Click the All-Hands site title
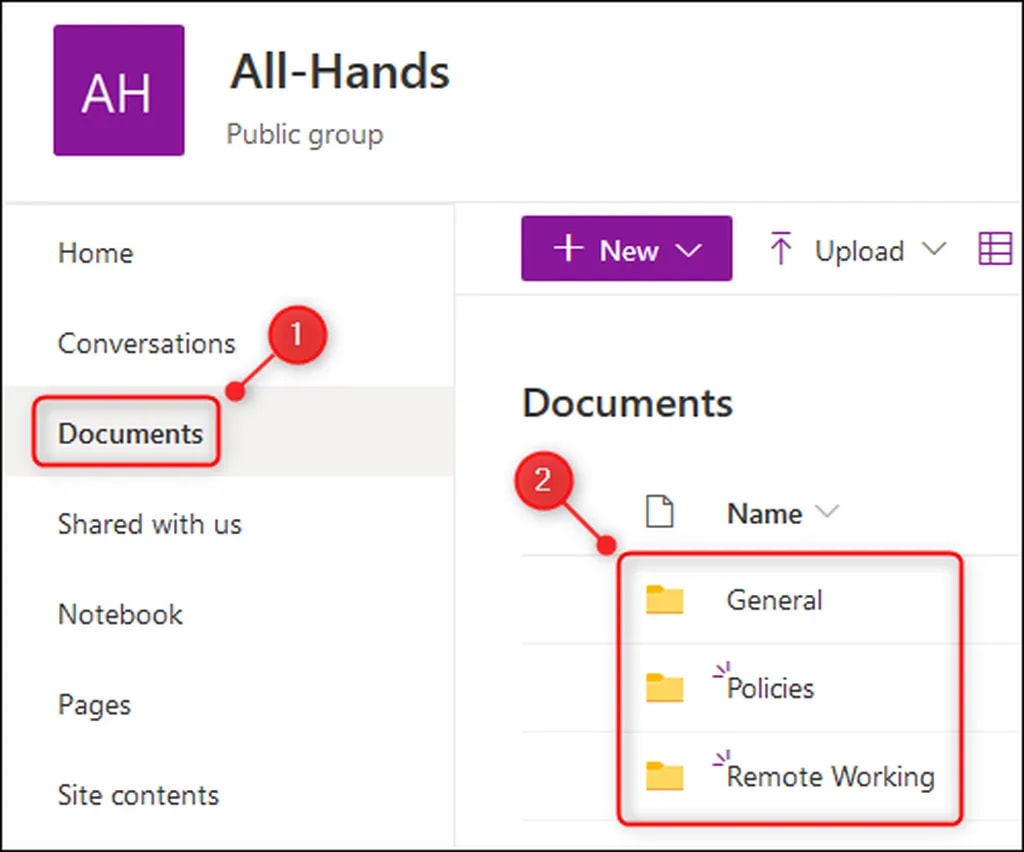 (340, 73)
